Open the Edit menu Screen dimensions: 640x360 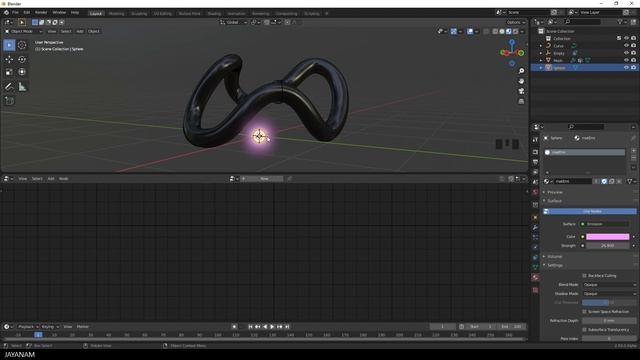[x=27, y=13]
